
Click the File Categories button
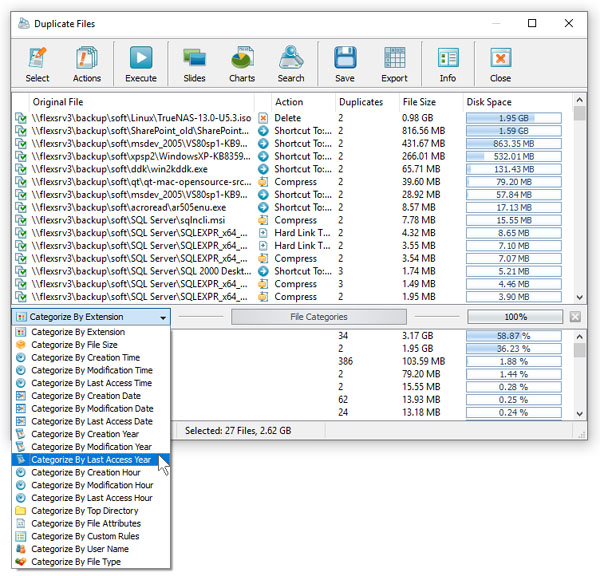[319, 317]
